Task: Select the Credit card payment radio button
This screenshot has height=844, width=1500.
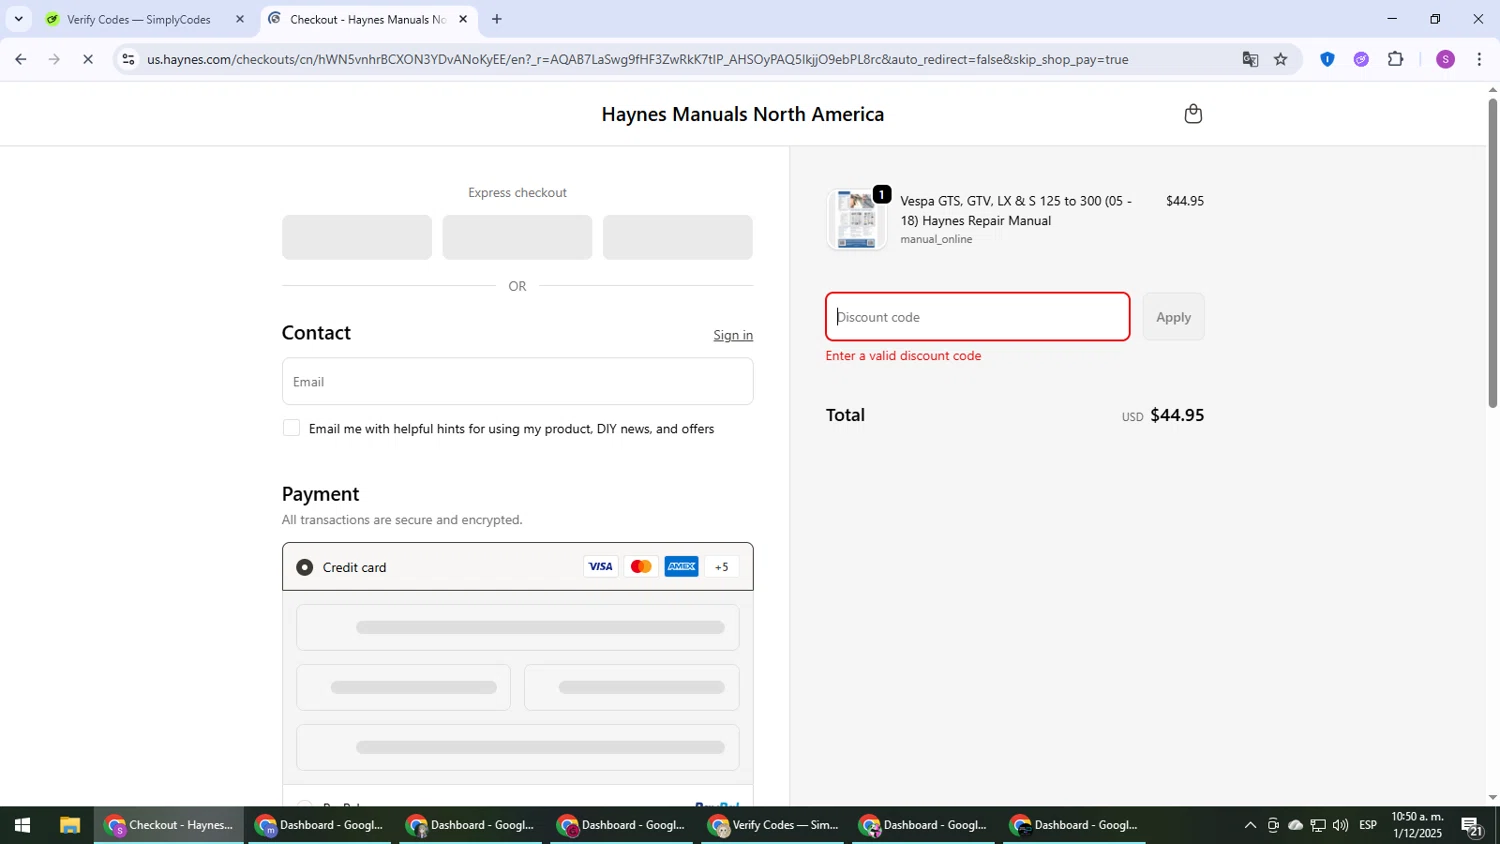Action: click(305, 567)
